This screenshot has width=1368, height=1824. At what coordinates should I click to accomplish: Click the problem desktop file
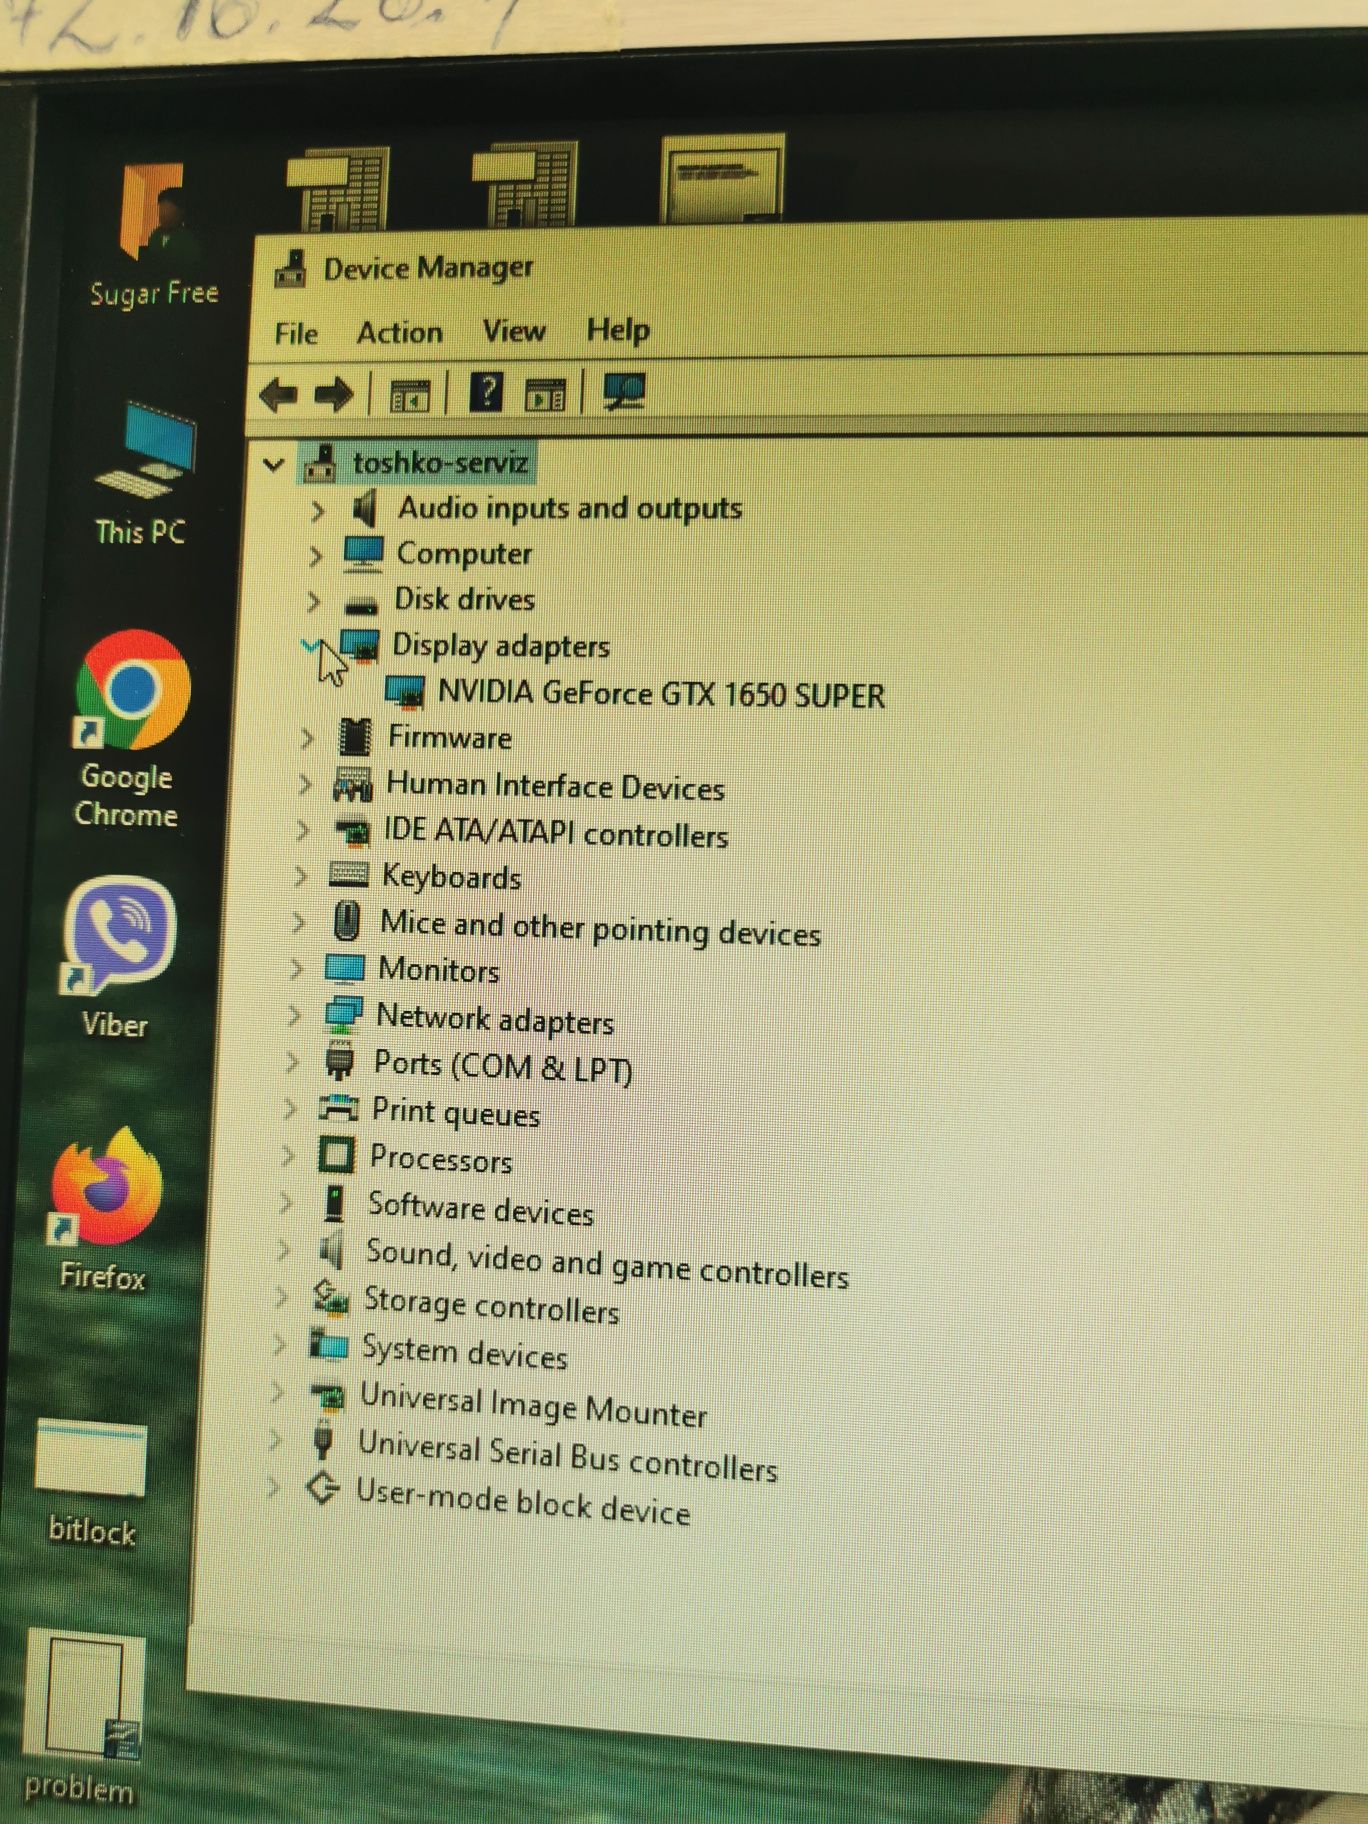(x=80, y=1718)
